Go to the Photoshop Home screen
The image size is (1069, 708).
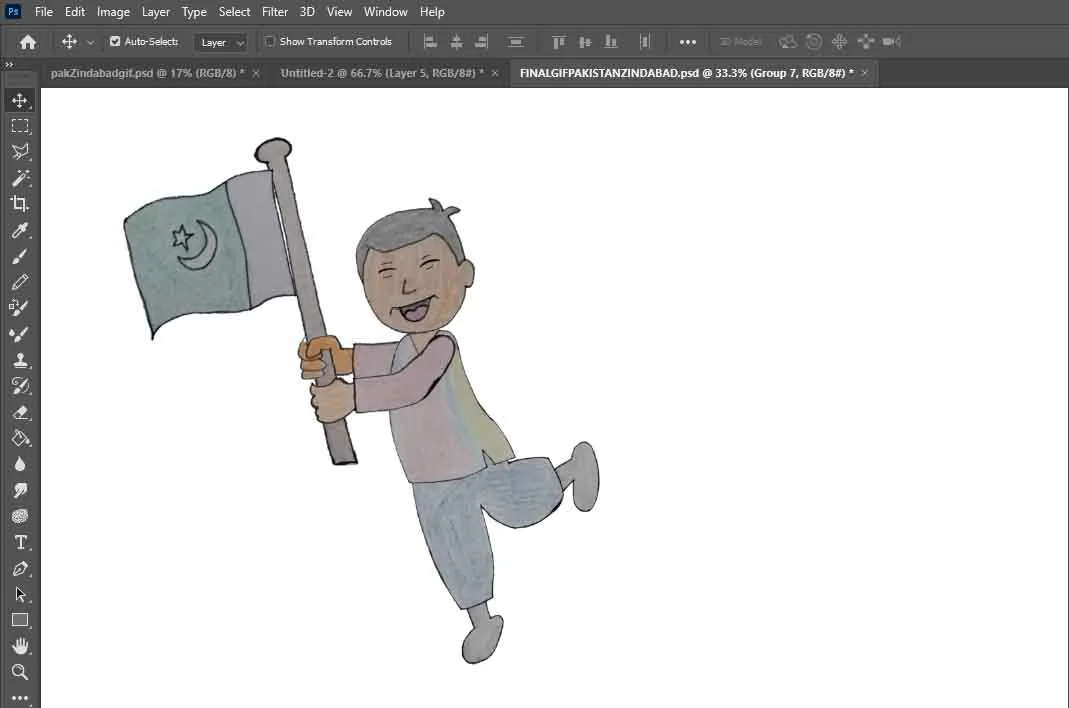click(28, 42)
